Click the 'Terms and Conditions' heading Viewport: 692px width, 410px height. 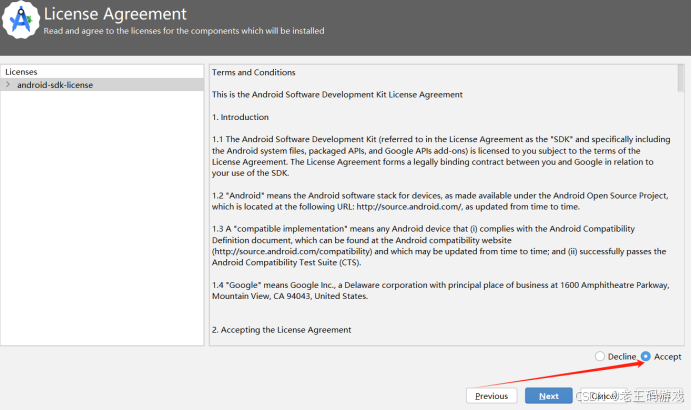pyautogui.click(x=253, y=72)
